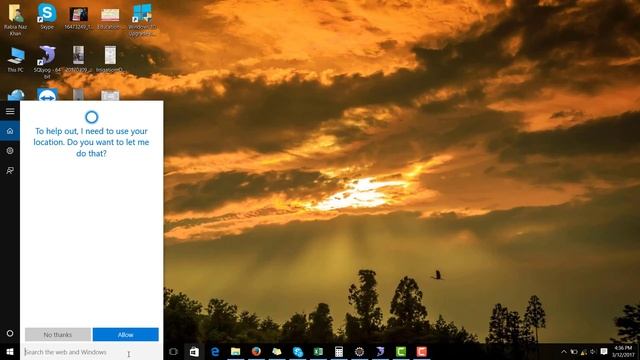Image resolution: width=640 pixels, height=360 pixels.
Task: Launch Firefox from the taskbar
Action: (x=256, y=351)
